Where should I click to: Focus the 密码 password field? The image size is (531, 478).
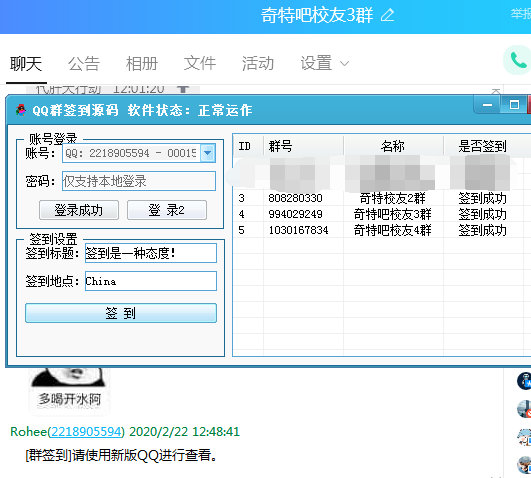coord(139,181)
